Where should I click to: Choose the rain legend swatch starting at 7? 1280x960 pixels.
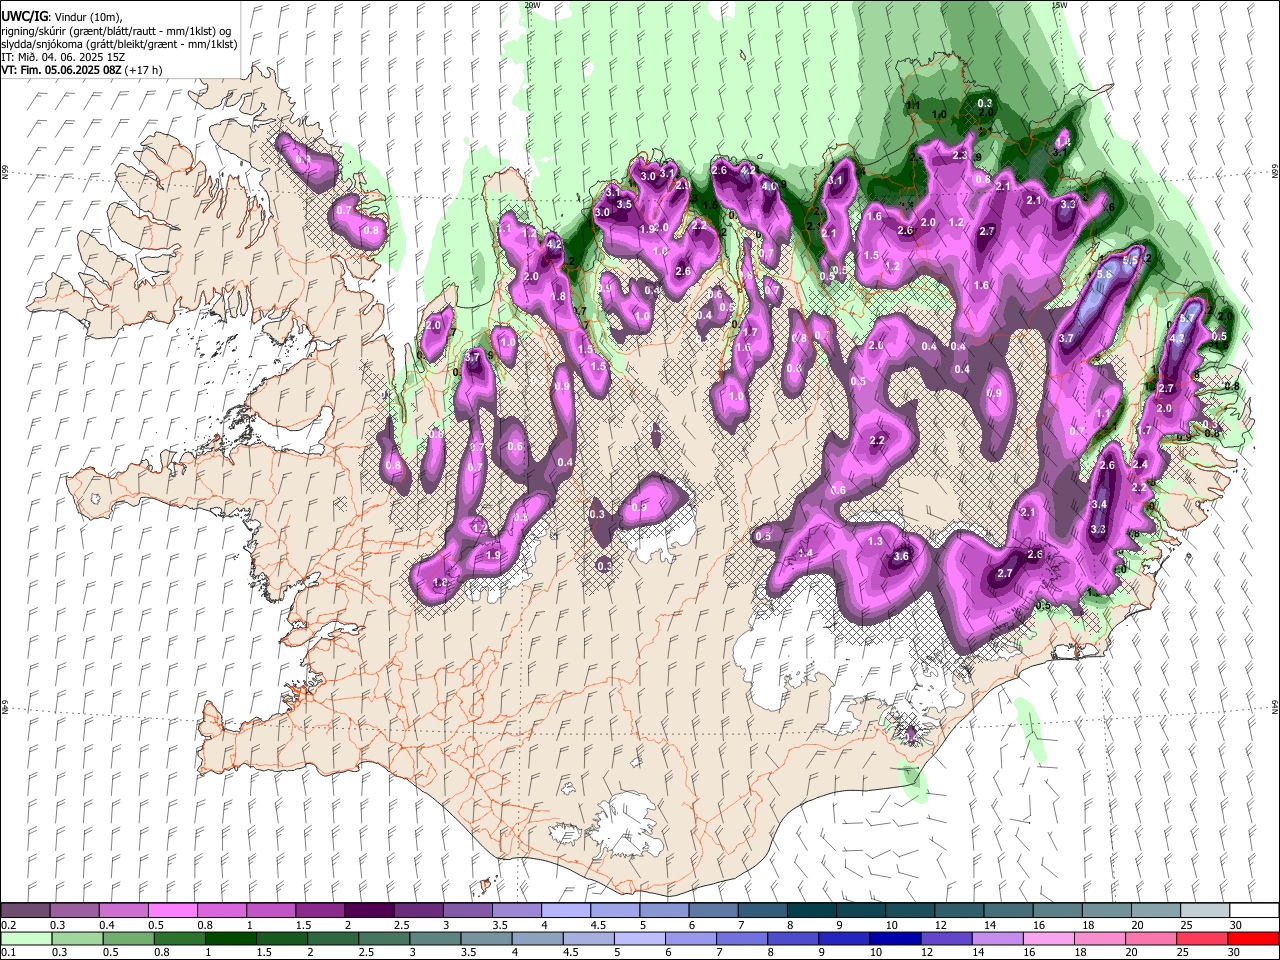[x=740, y=938]
